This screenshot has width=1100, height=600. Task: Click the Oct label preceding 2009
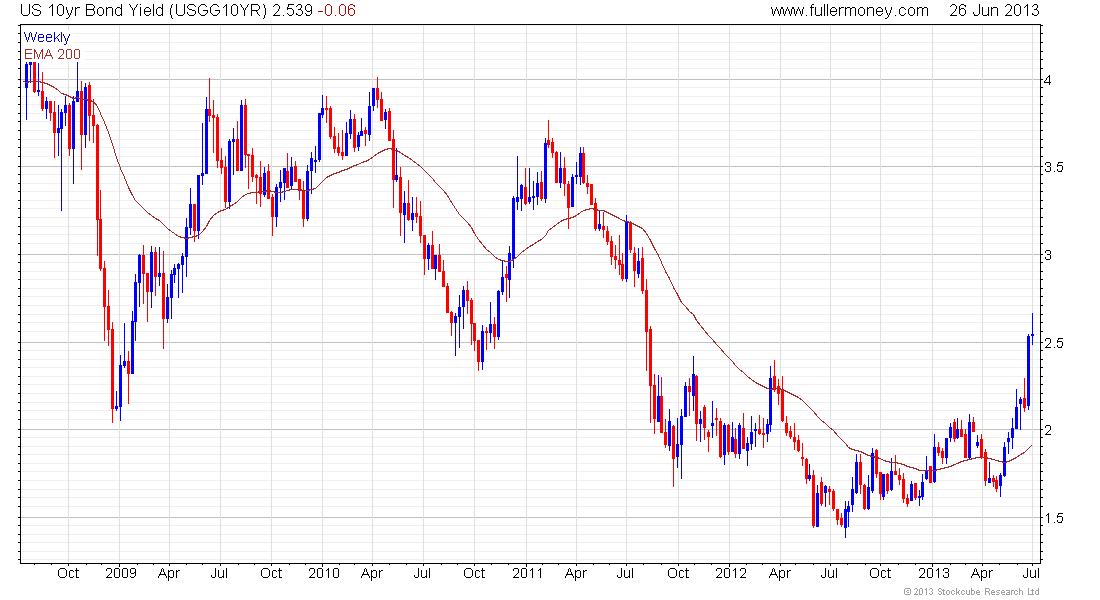coord(68,573)
